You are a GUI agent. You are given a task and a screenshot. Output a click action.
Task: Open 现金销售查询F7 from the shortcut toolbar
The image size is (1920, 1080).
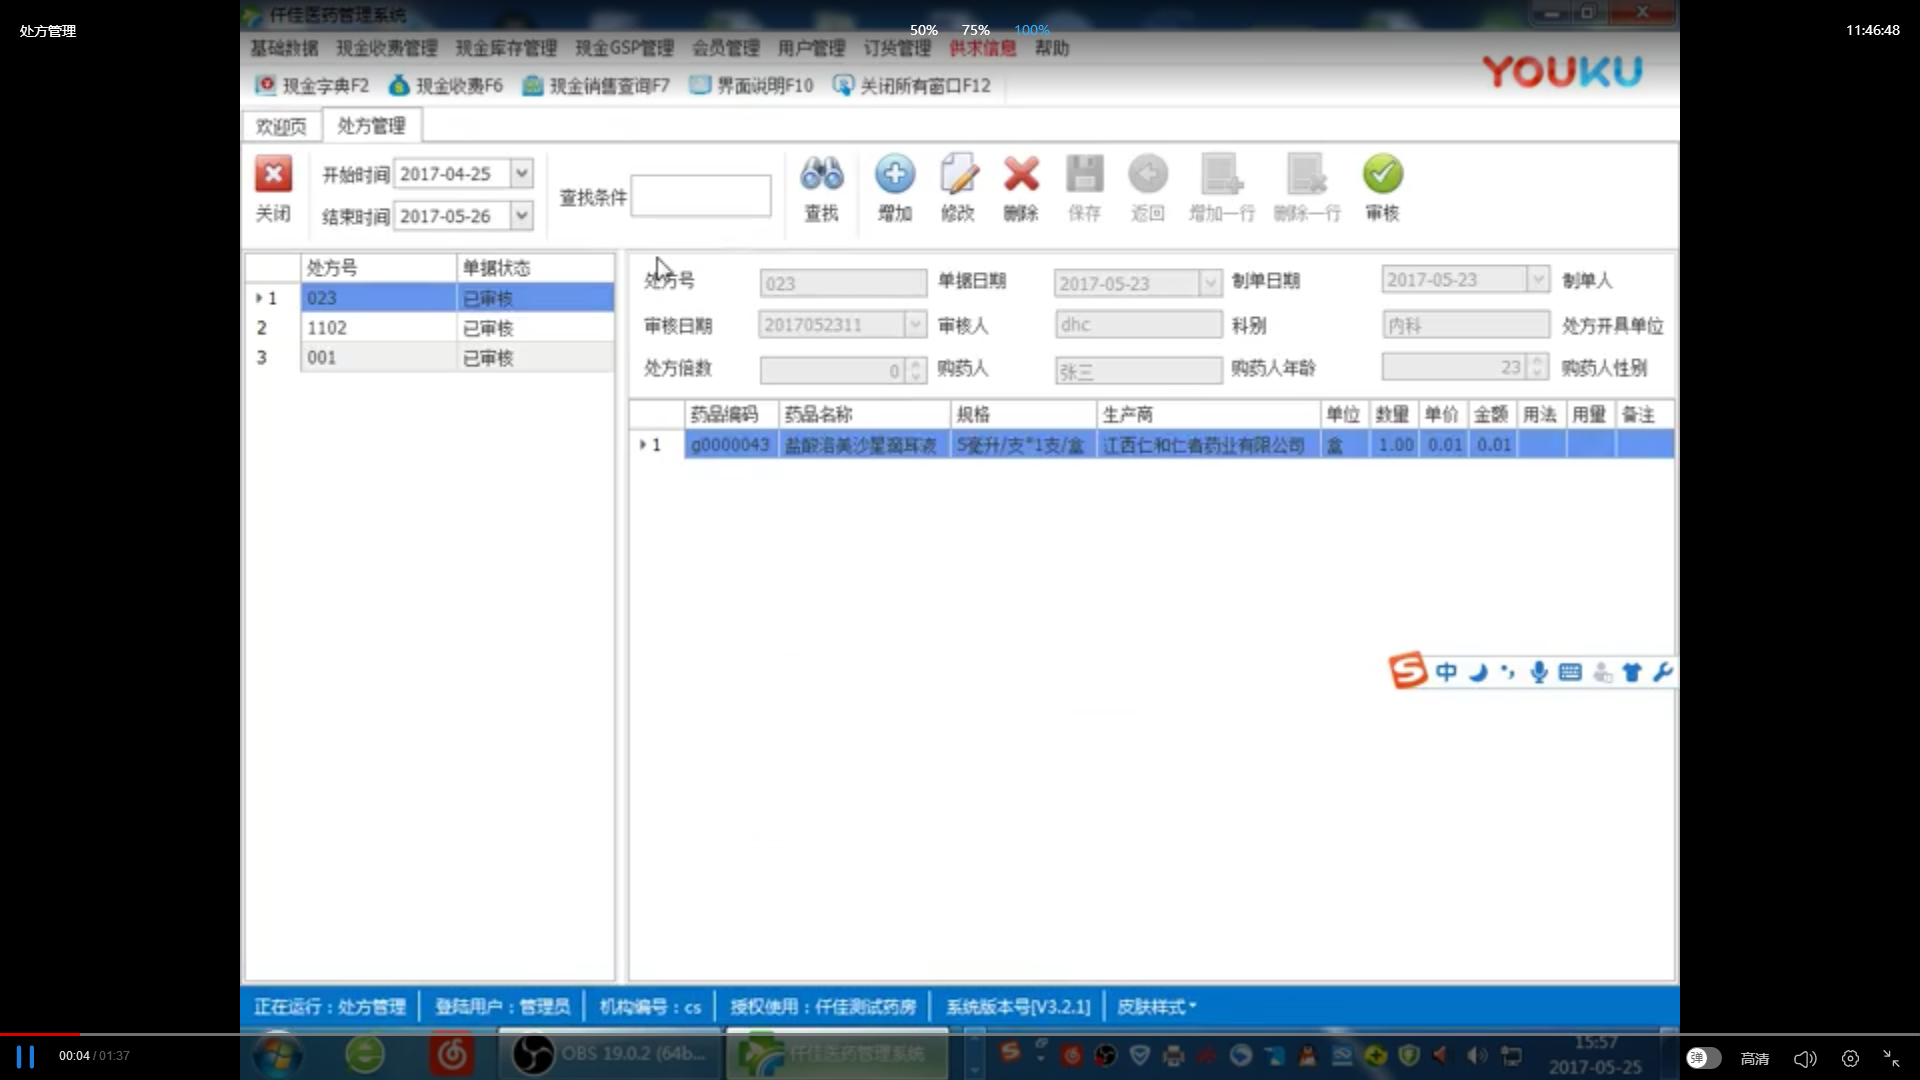pos(596,86)
